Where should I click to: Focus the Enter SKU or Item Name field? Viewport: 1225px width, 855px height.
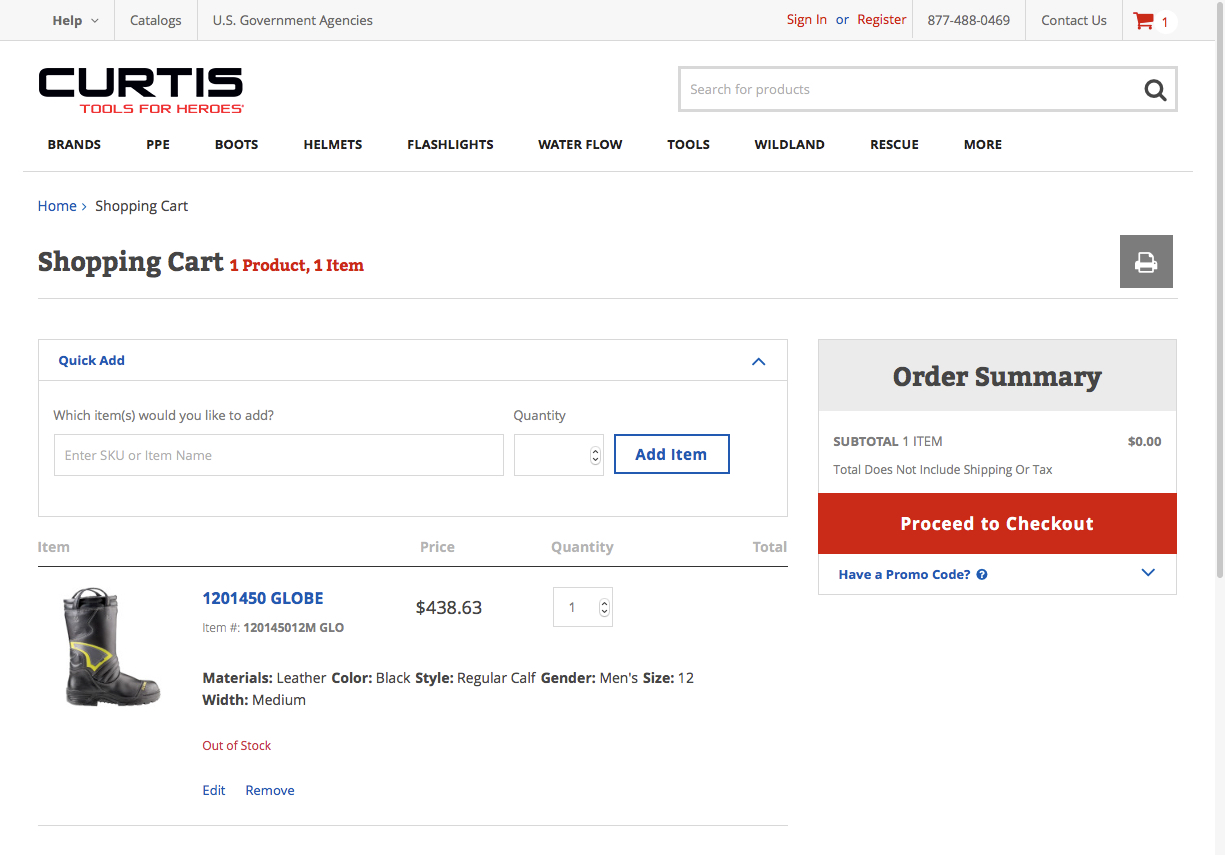click(278, 455)
